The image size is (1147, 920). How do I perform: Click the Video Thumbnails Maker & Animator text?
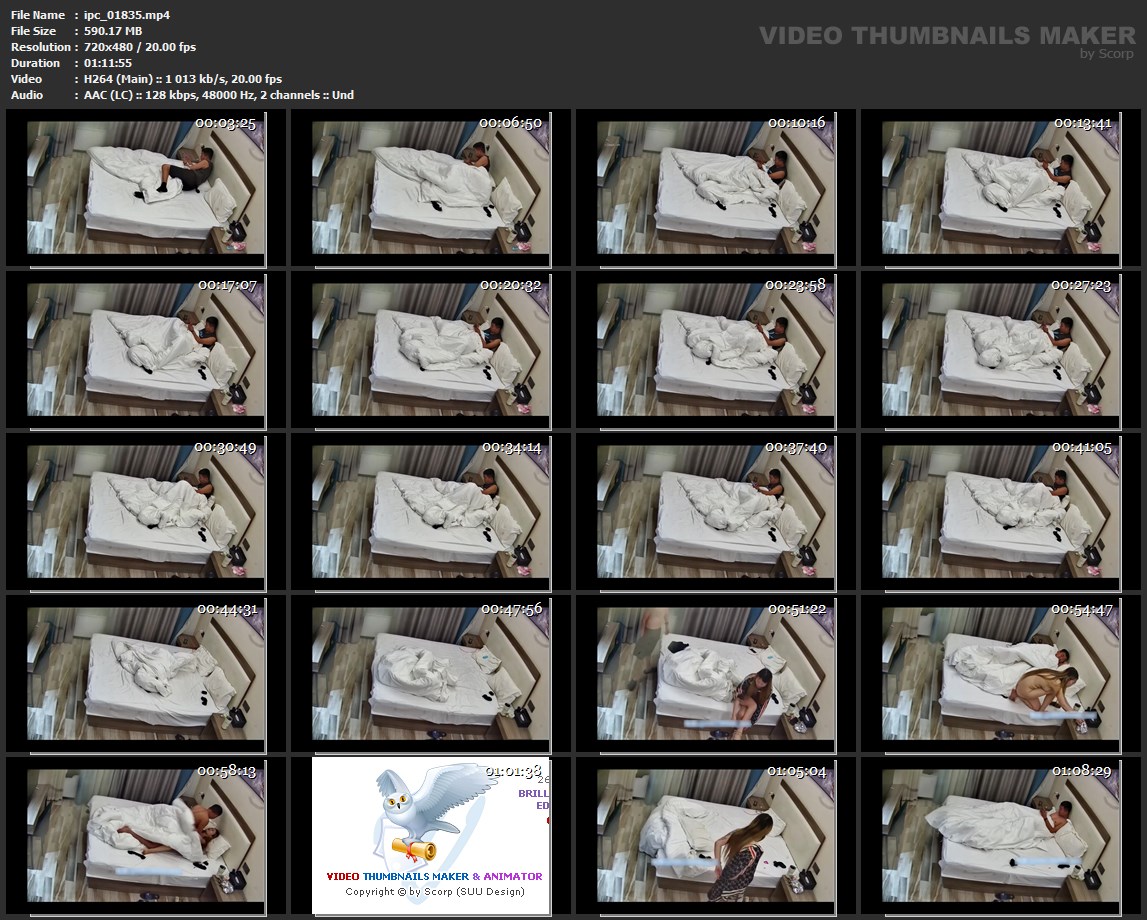pyautogui.click(x=434, y=876)
